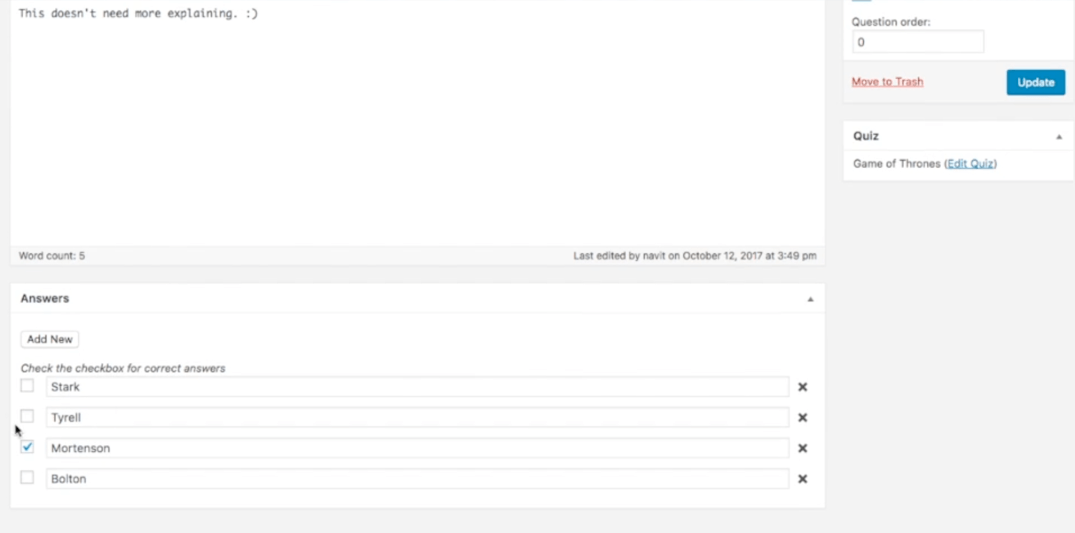This screenshot has height=533, width=1075.
Task: Add a new answer with Add New
Action: click(50, 339)
